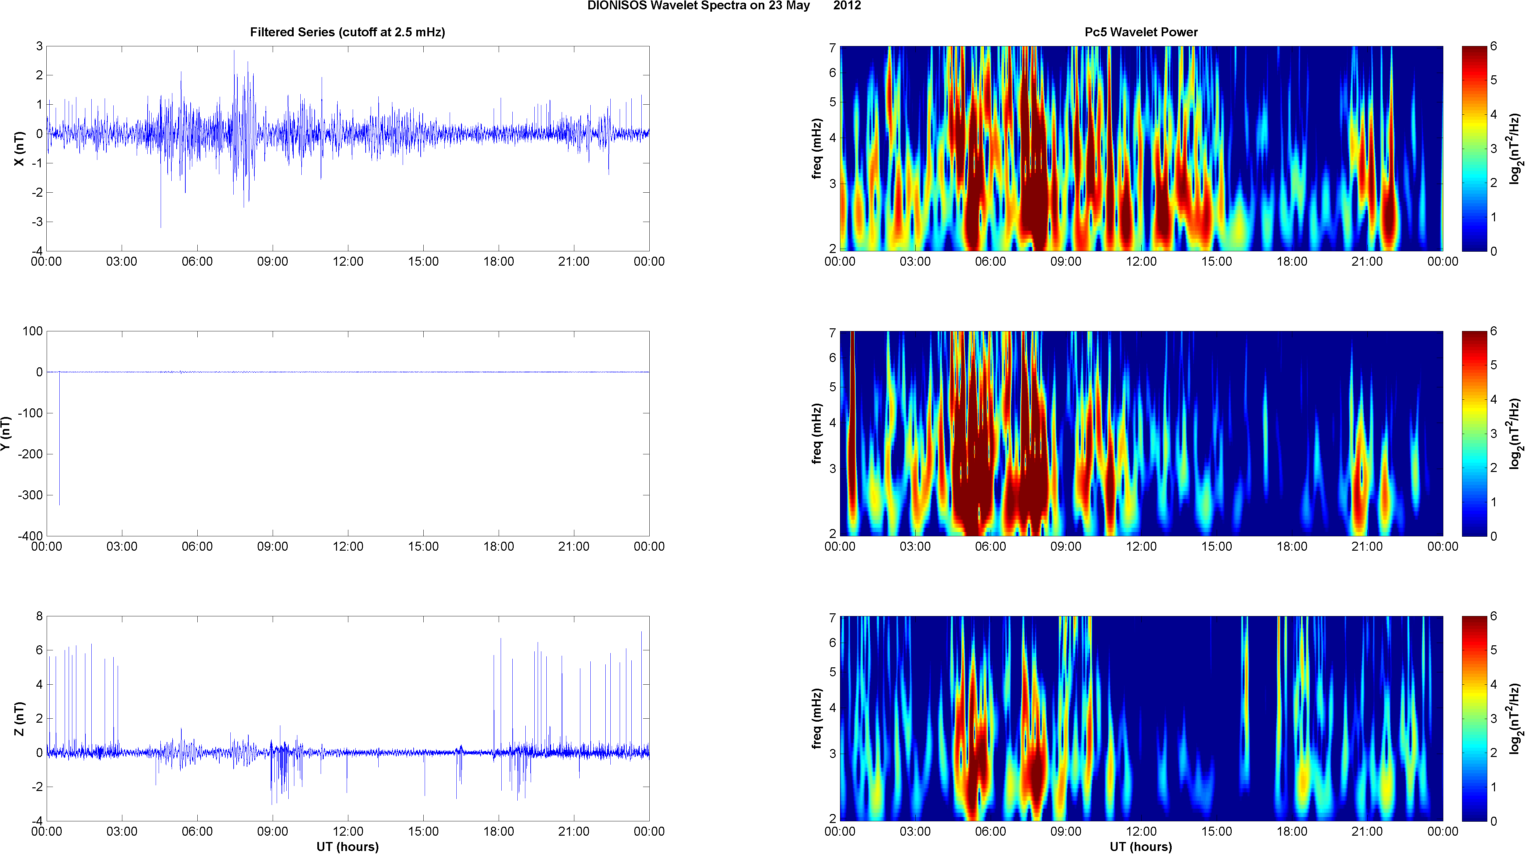The height and width of the screenshot is (854, 1525).
Task: Click the 100 tick on Y axis
Action: tap(33, 331)
